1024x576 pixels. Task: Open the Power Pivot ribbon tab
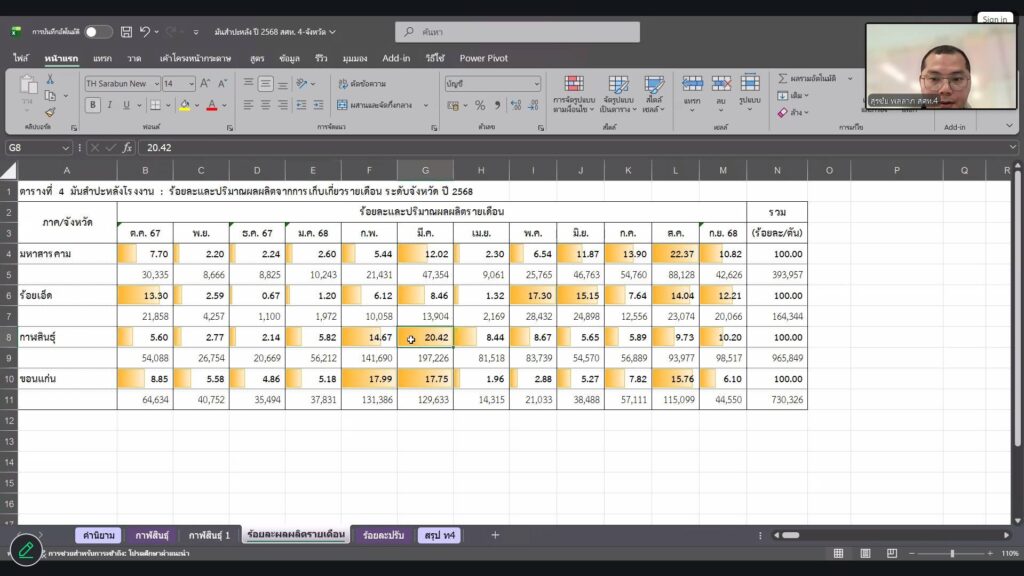click(484, 58)
